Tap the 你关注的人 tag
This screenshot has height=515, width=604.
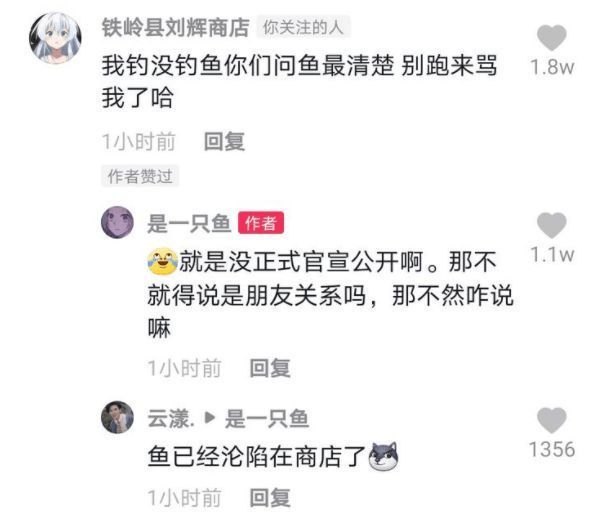point(303,27)
